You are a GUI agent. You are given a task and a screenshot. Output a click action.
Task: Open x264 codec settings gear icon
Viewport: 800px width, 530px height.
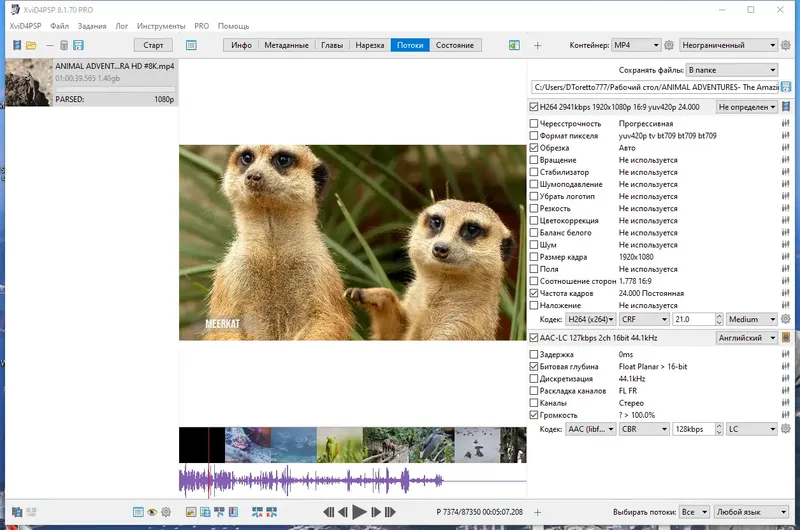786,319
